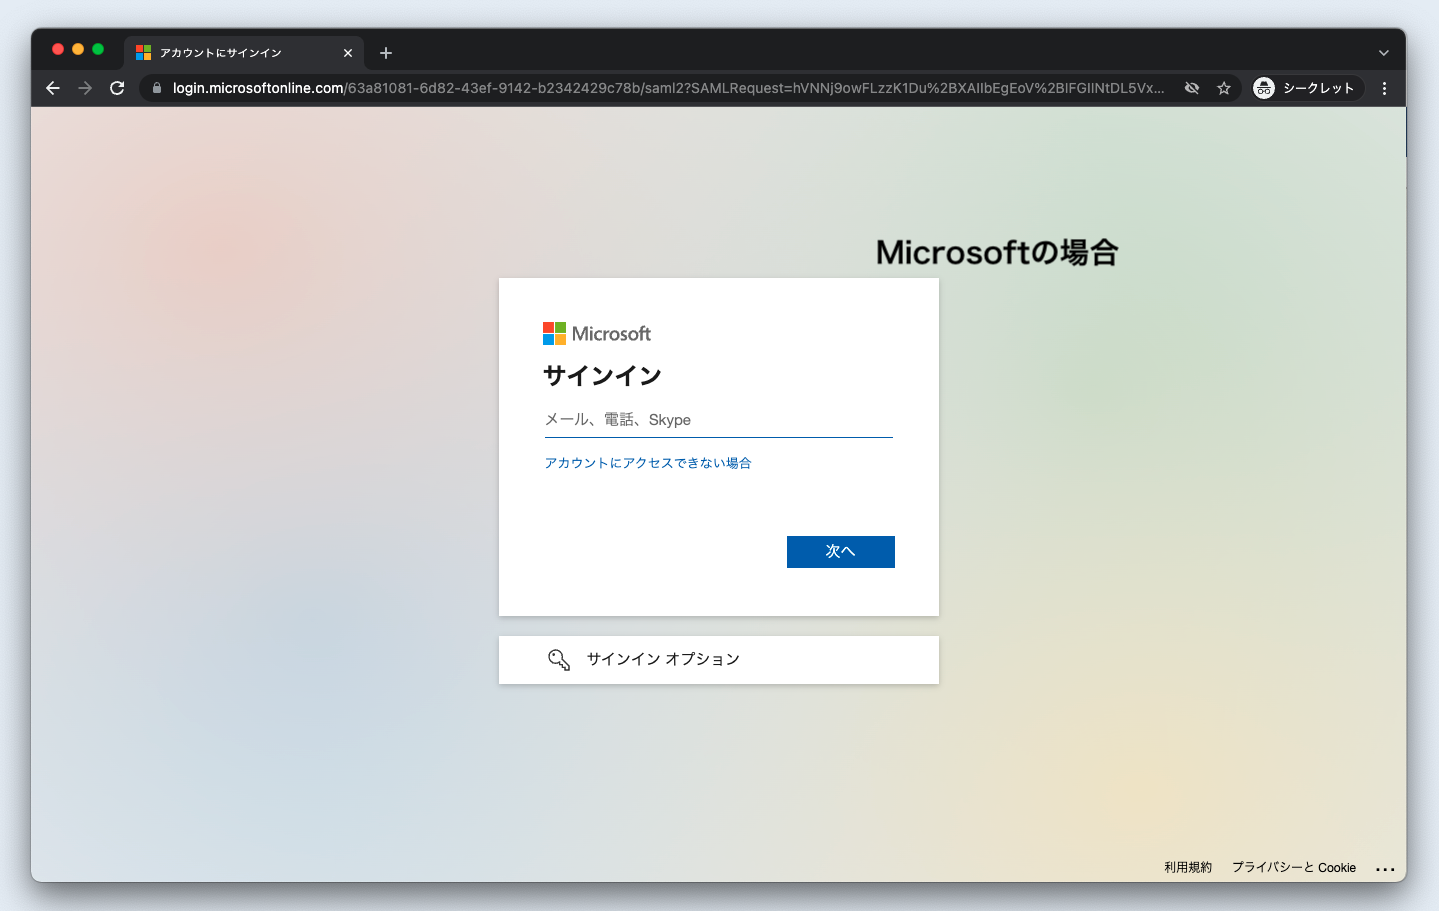This screenshot has width=1439, height=911.
Task: Click the Microsoft logo on the sign-in card
Action: point(596,333)
